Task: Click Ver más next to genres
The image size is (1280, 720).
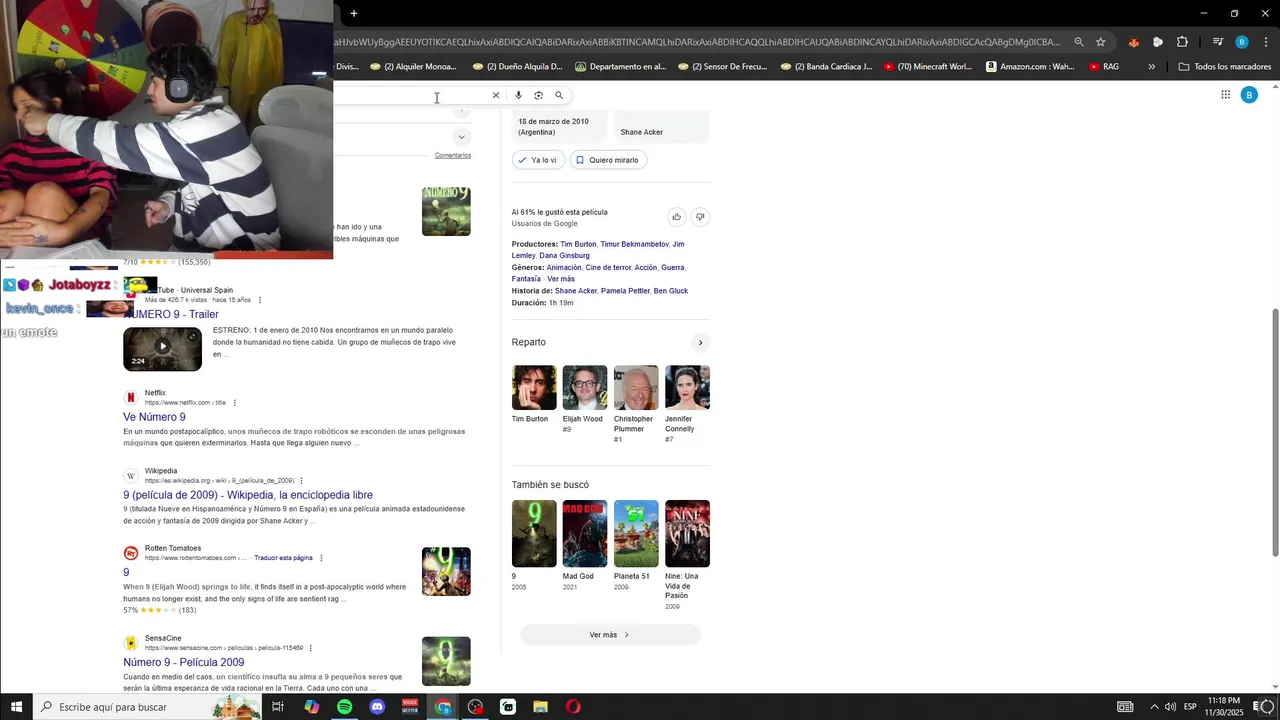Action: 561,279
